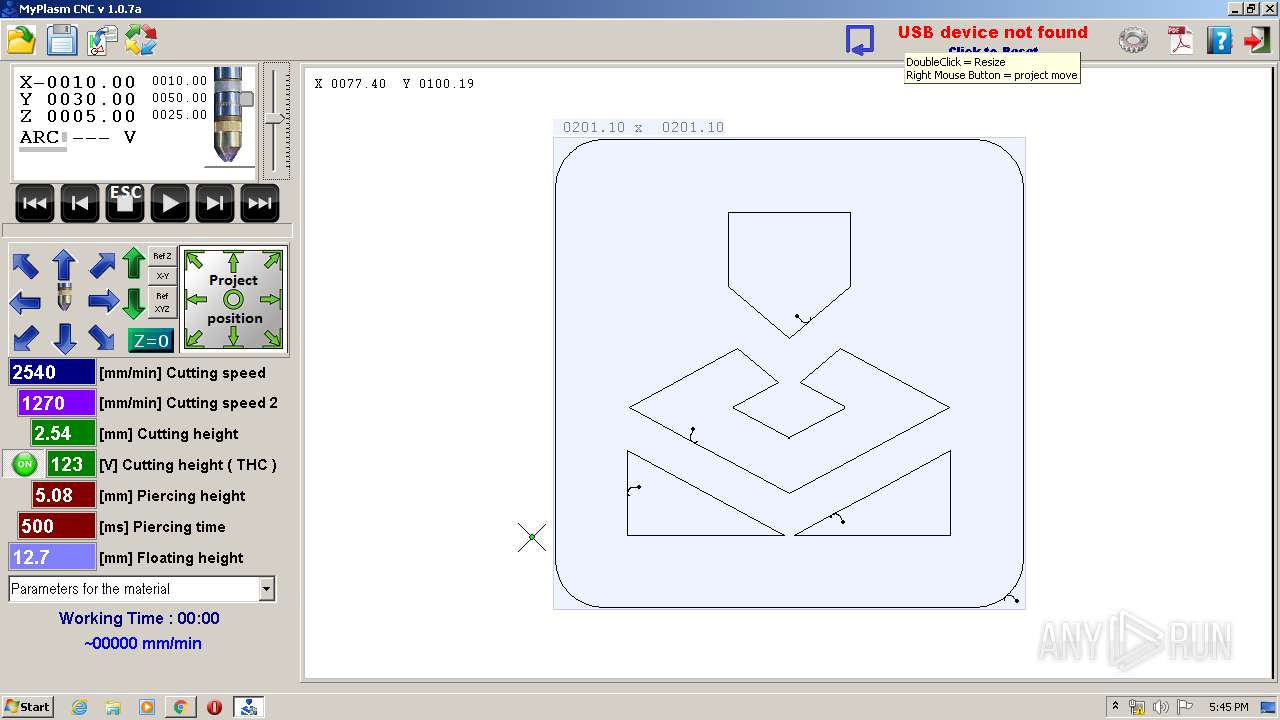
Task: Open settings with the gear icon
Action: (1133, 40)
